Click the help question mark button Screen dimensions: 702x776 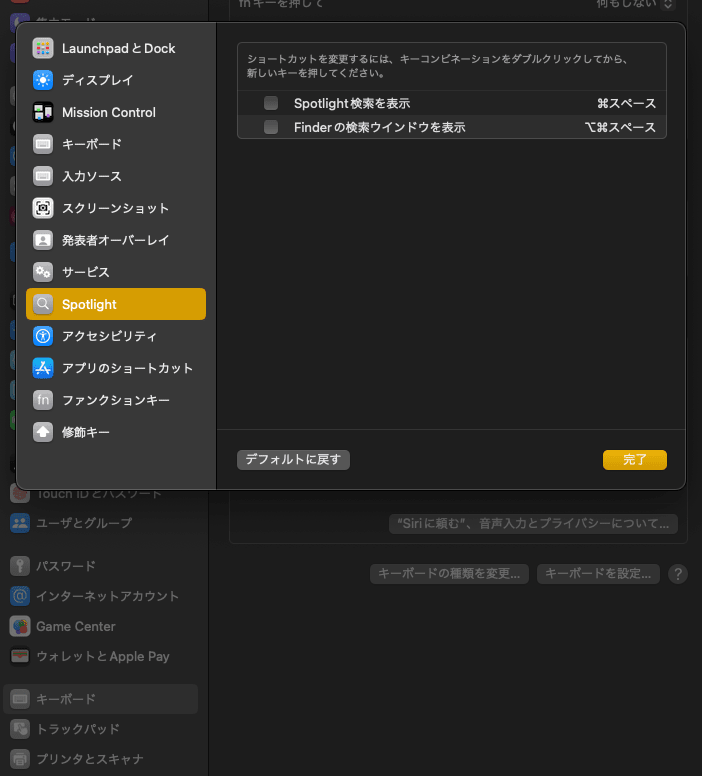tap(678, 574)
